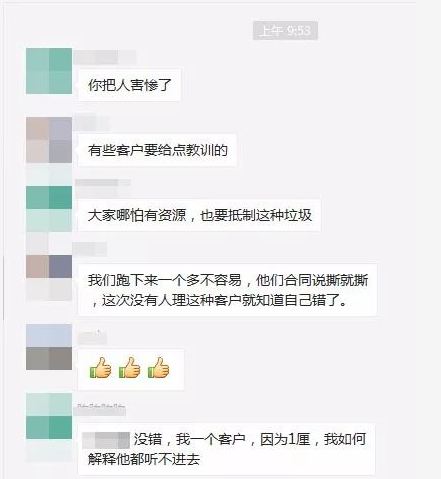The width and height of the screenshot is (441, 479).
Task: Click the 上午 9:53 timestamp label
Action: (x=285, y=31)
